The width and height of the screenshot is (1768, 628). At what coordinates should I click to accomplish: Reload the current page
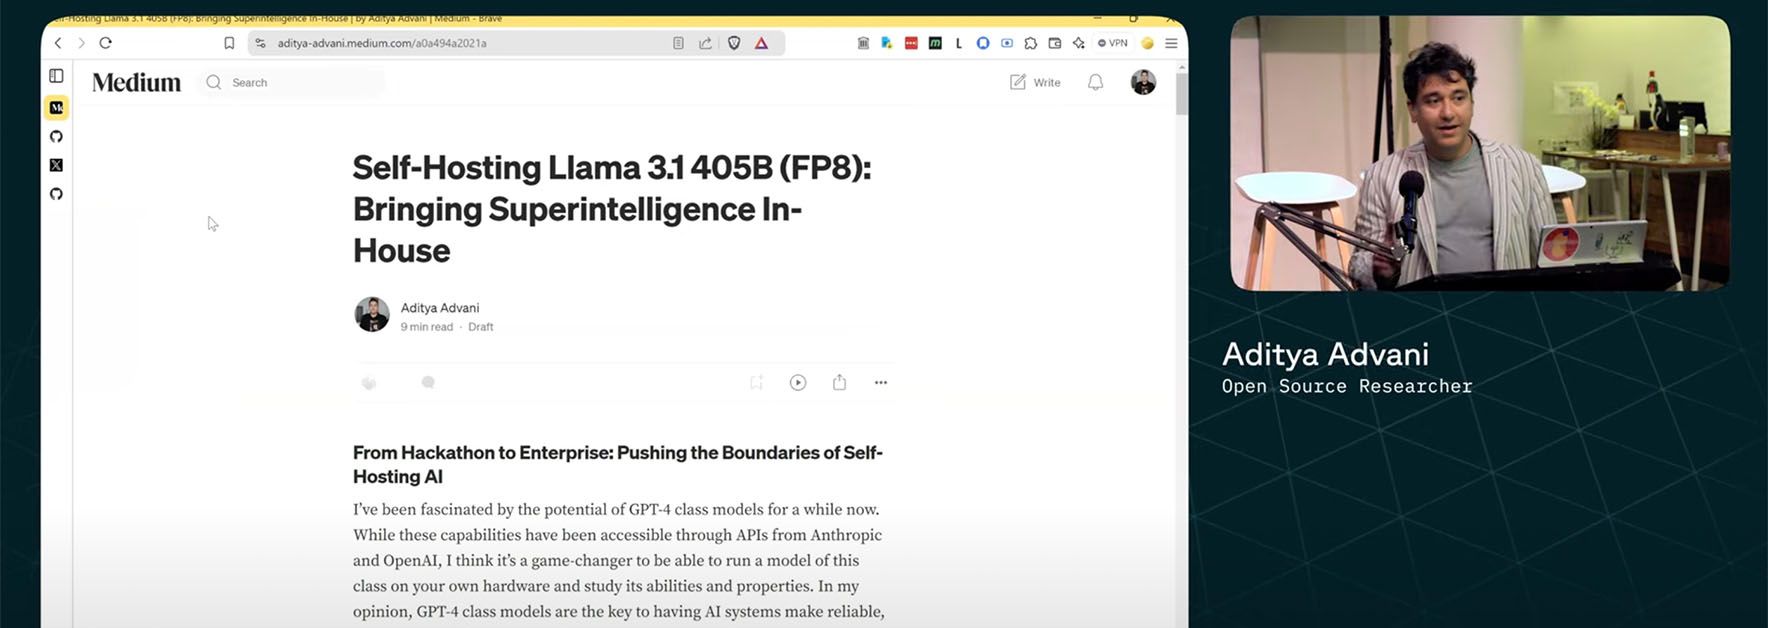pyautogui.click(x=105, y=43)
